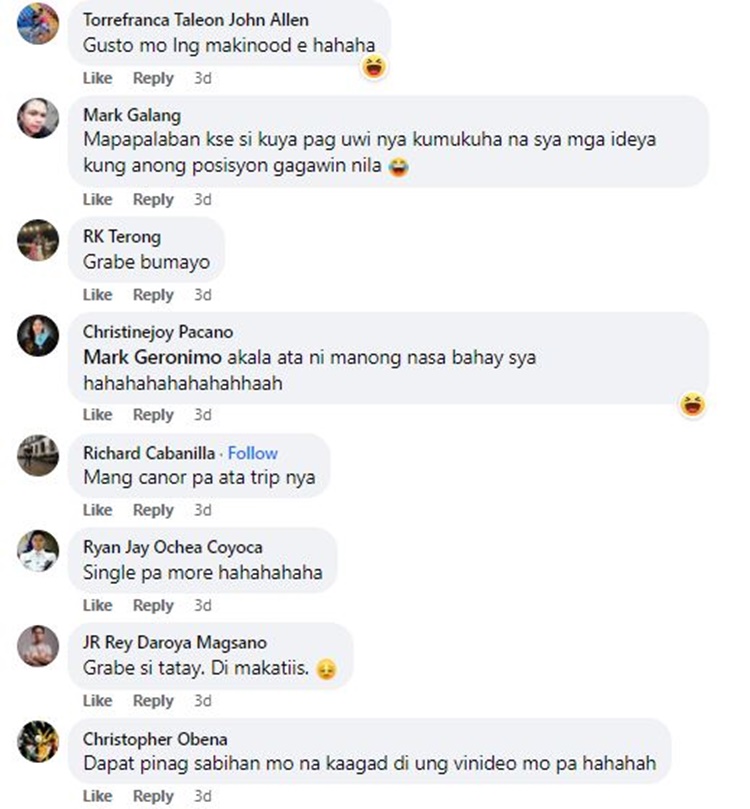Viewport: 750px width, 809px height.
Task: Open Torrefranca Taleon John Allen's profile picture
Action: pos(38,23)
